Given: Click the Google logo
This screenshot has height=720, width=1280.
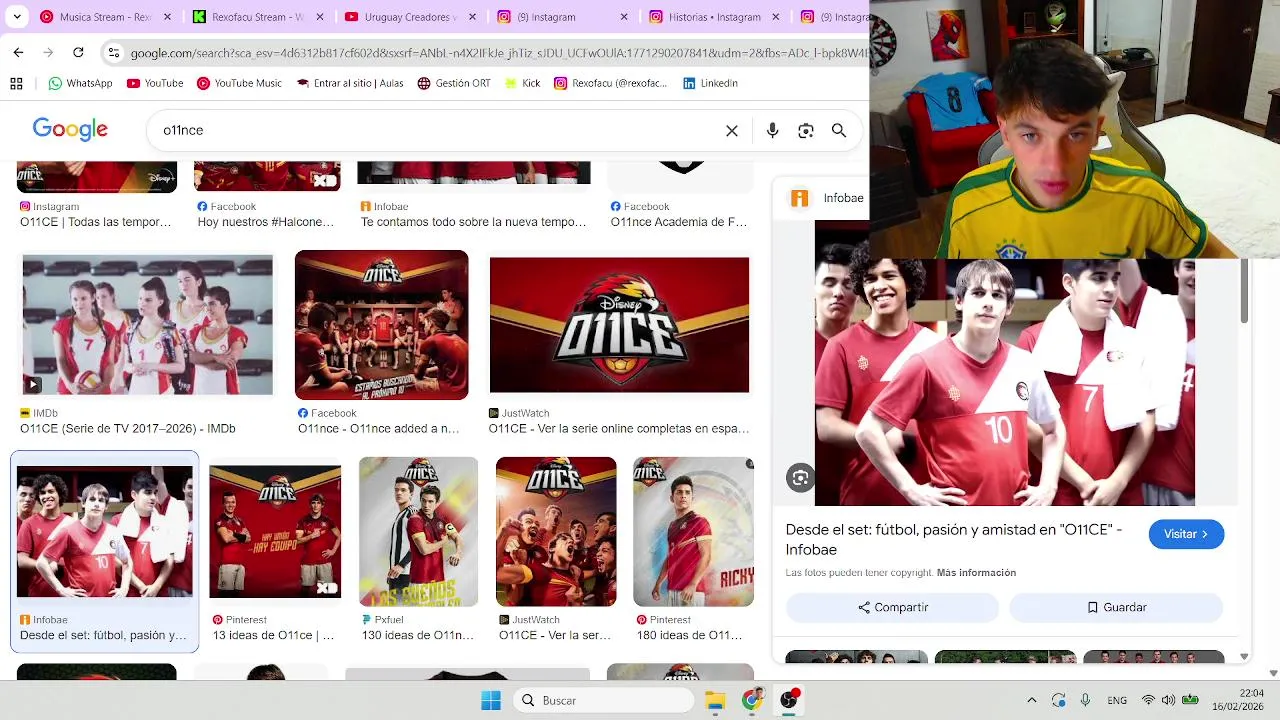Looking at the screenshot, I should pos(70,130).
